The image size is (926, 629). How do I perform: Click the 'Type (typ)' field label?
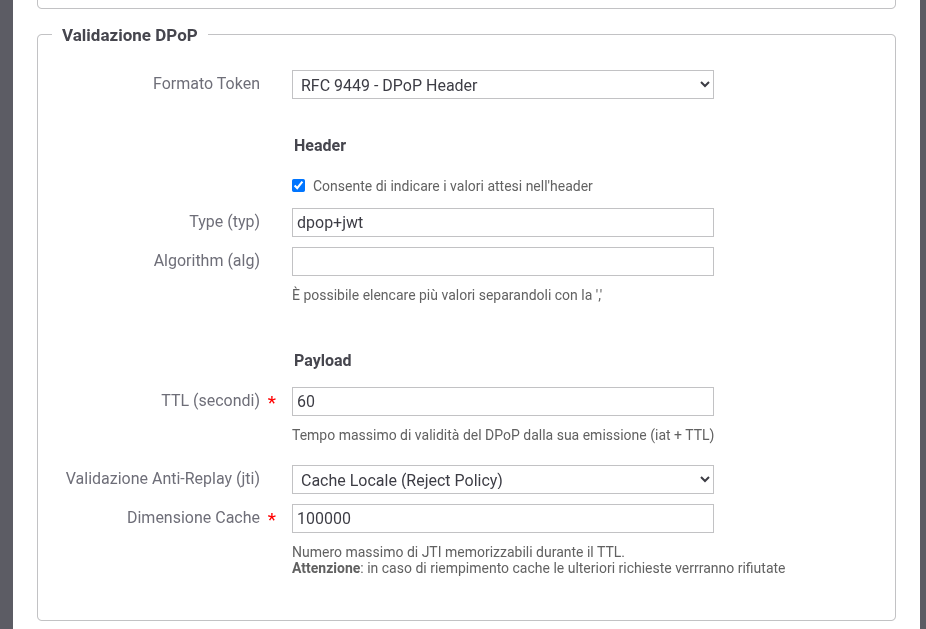point(224,222)
